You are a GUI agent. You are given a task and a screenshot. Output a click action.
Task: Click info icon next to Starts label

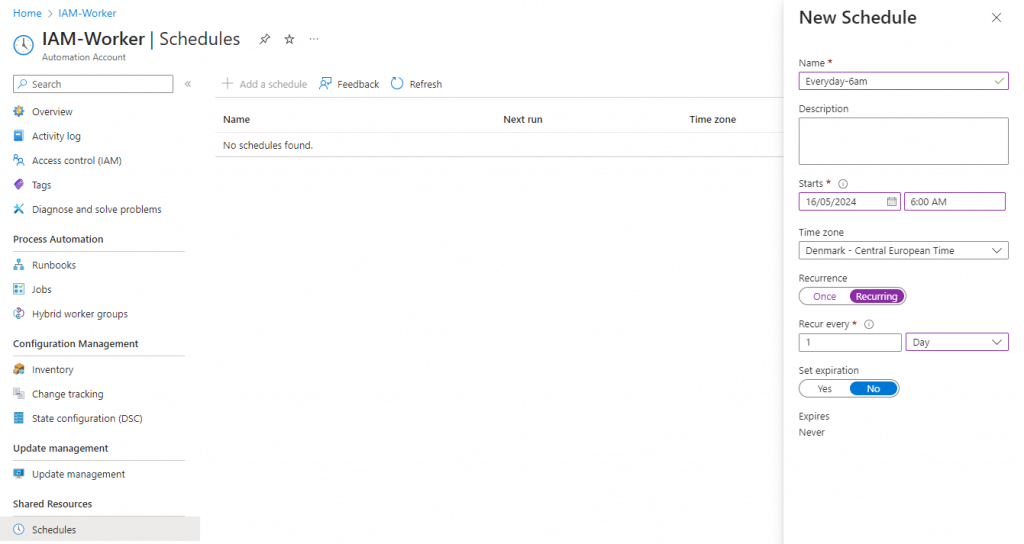[843, 184]
